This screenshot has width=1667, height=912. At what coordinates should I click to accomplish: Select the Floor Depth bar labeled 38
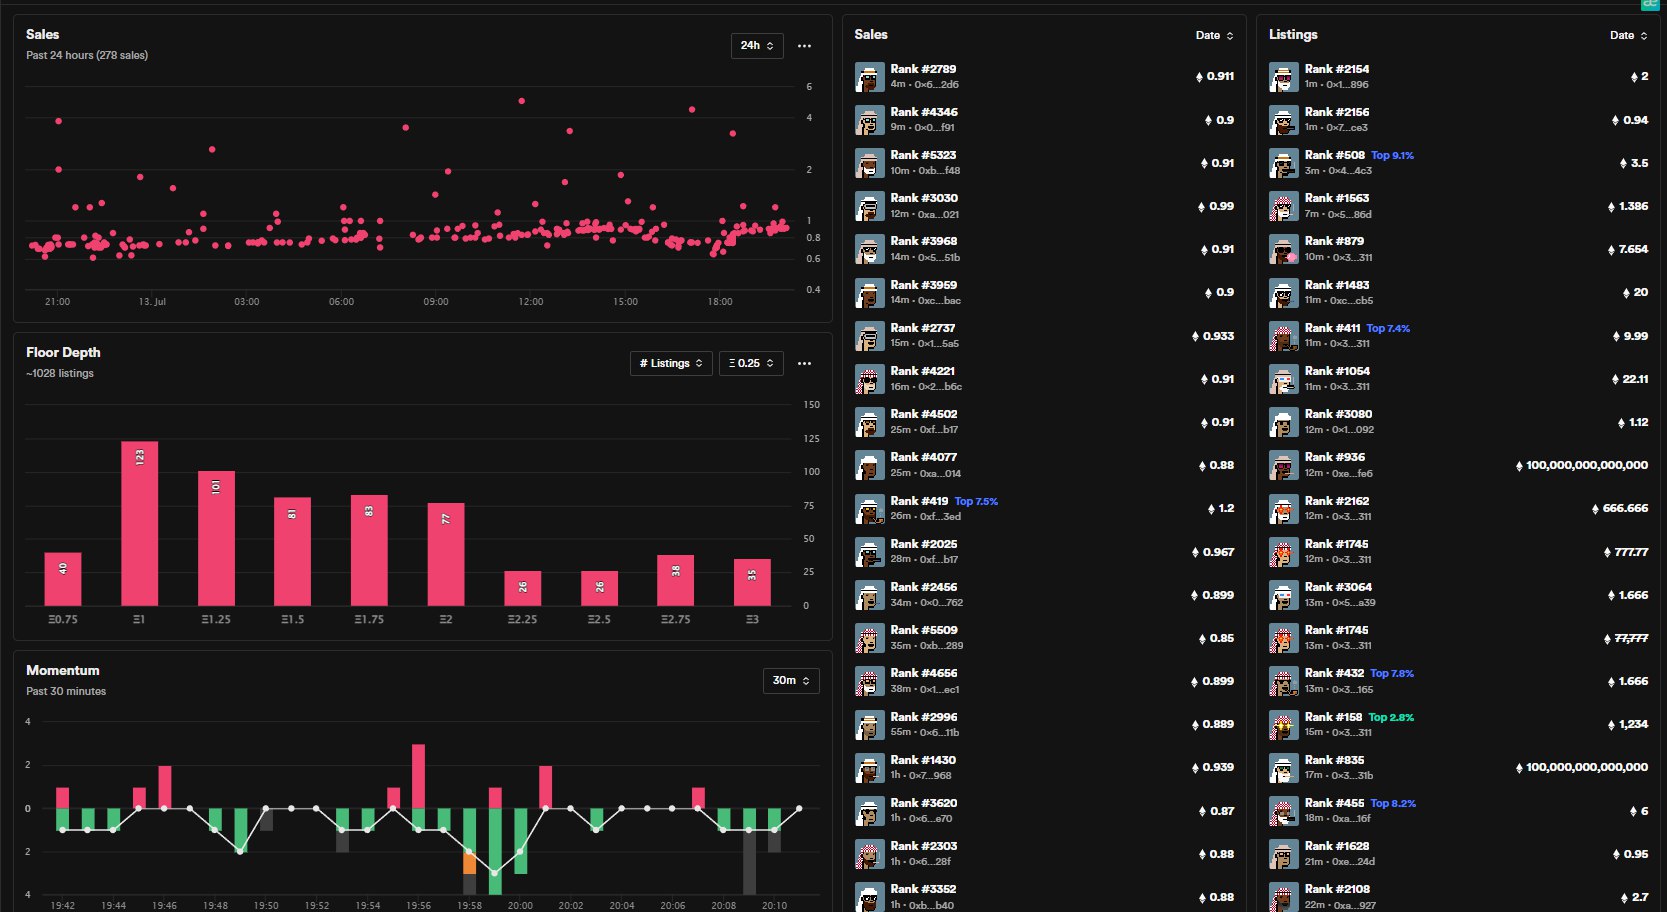(676, 580)
